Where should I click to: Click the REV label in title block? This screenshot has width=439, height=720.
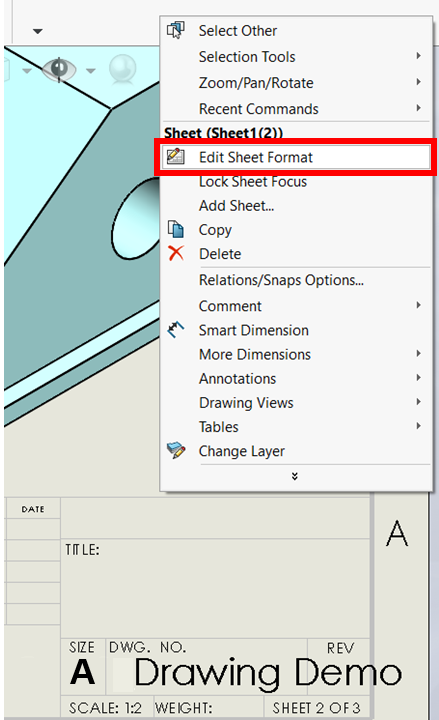point(340,648)
